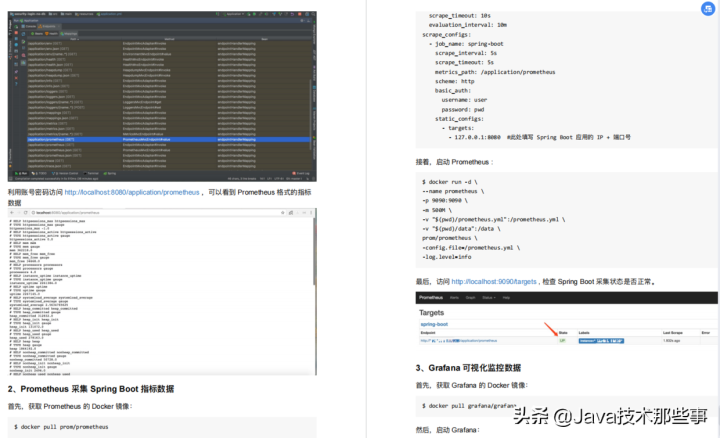Image resolution: width=720 pixels, height=438 pixels.
Task: Click 'password: pwd' config line
Action: [462, 110]
